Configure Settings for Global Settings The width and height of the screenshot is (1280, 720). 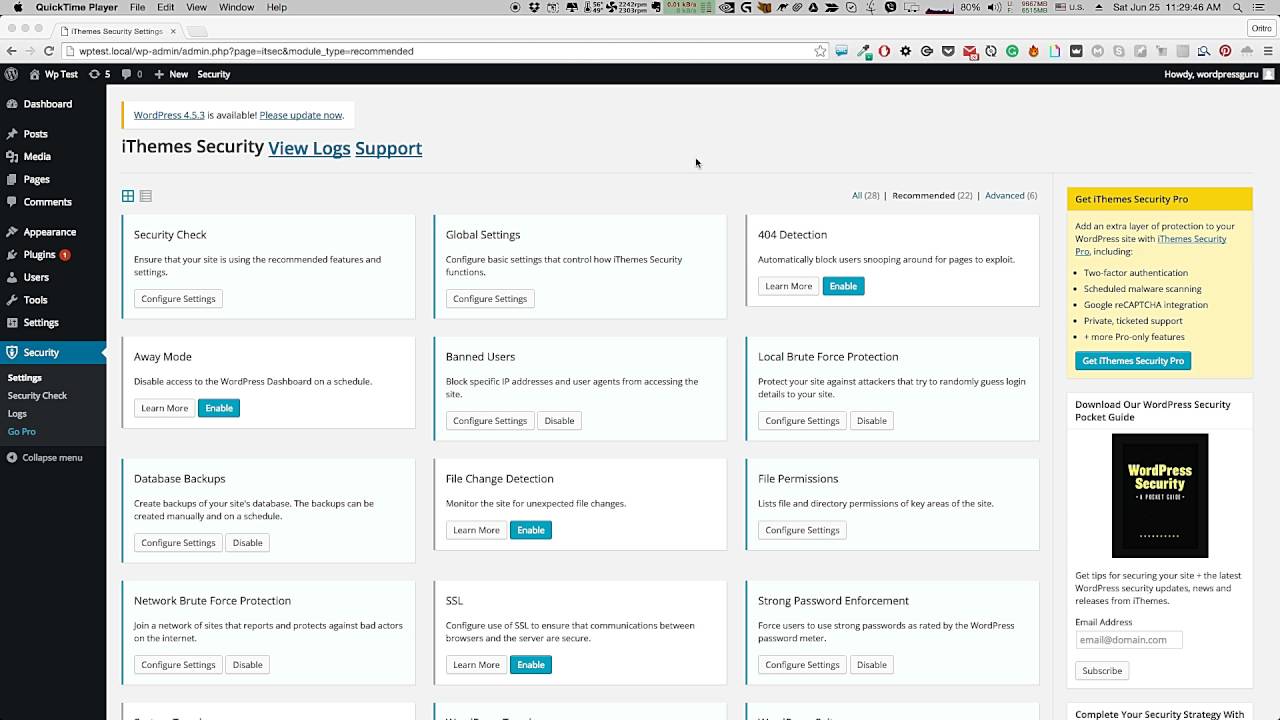(490, 299)
